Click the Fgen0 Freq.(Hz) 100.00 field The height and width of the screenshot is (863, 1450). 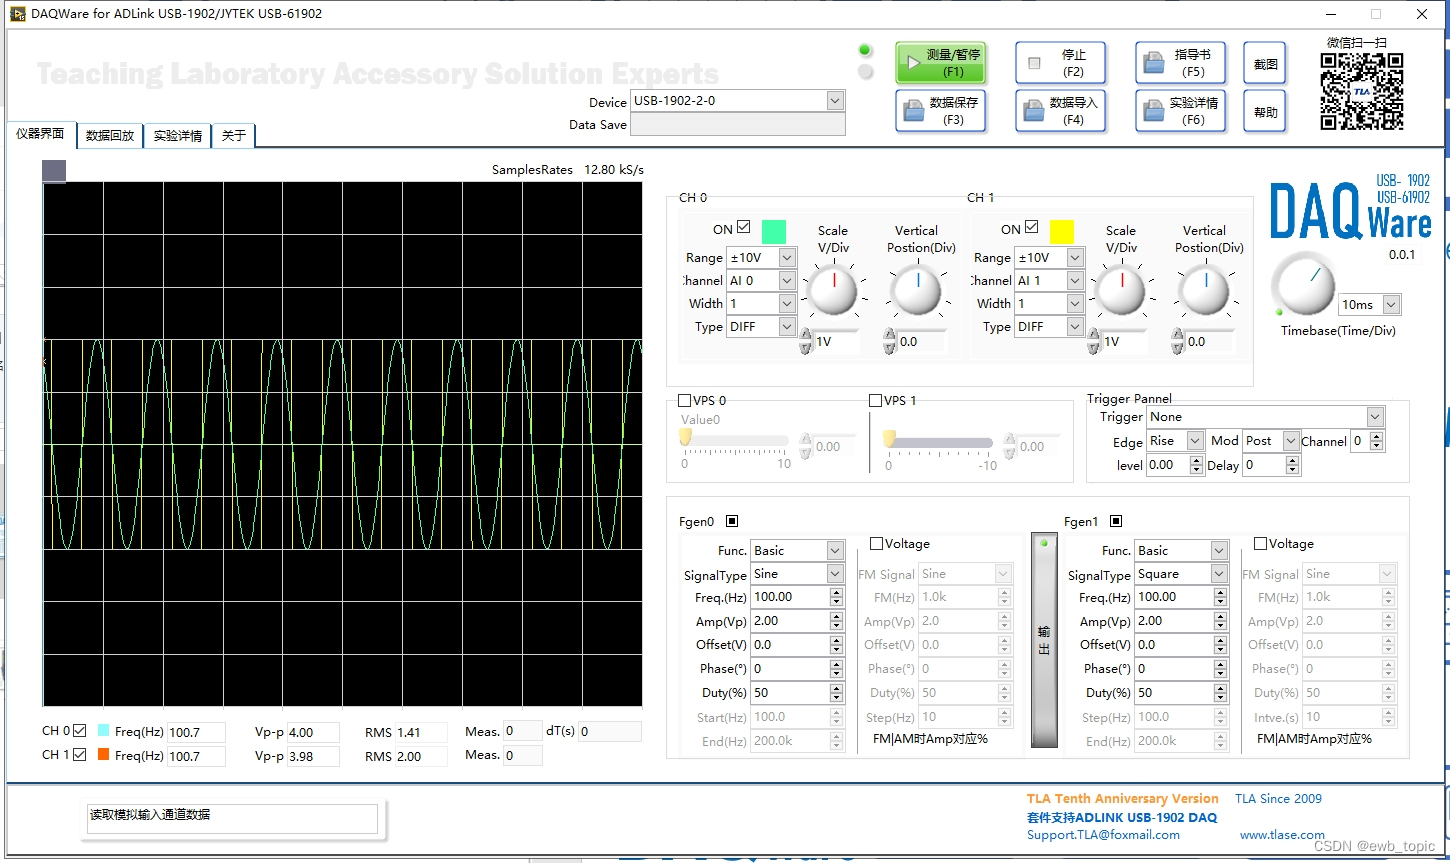[x=790, y=597]
